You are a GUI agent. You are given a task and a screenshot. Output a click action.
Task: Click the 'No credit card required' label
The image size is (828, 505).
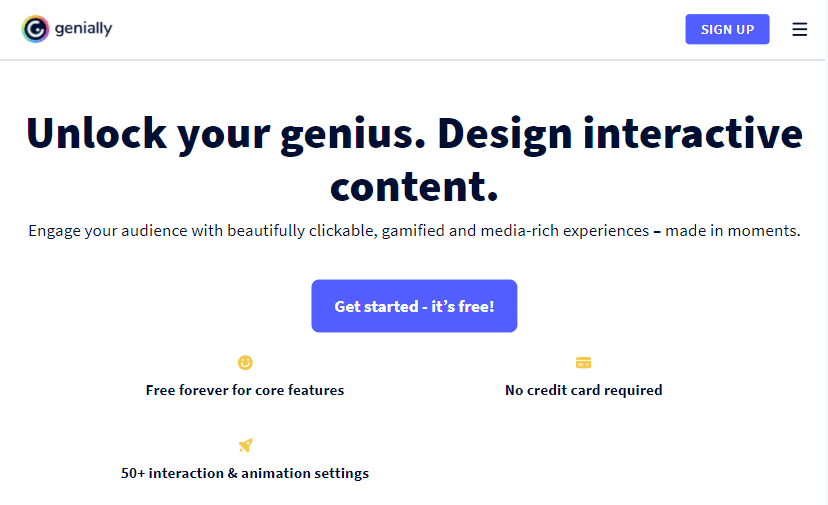click(x=584, y=390)
